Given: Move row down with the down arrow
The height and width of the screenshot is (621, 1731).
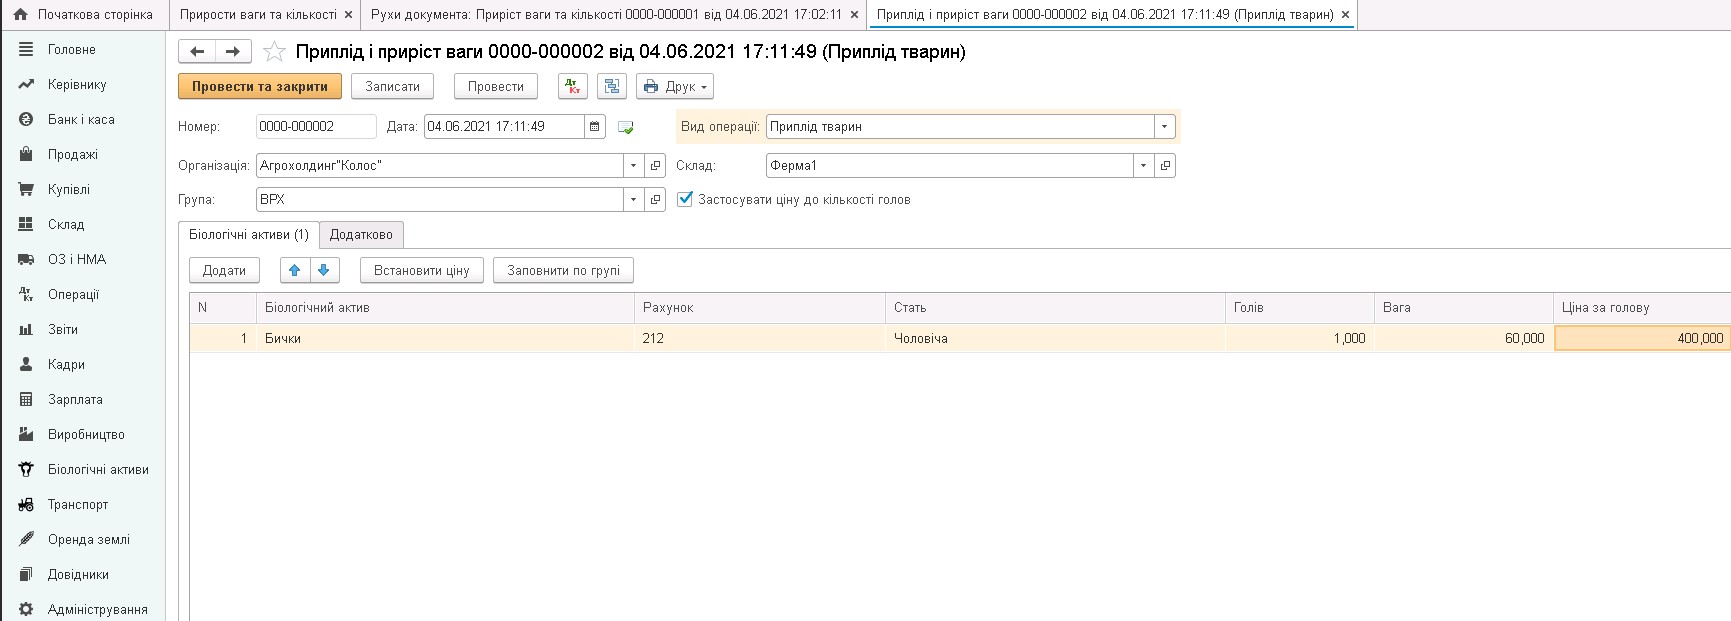Looking at the screenshot, I should 324,270.
